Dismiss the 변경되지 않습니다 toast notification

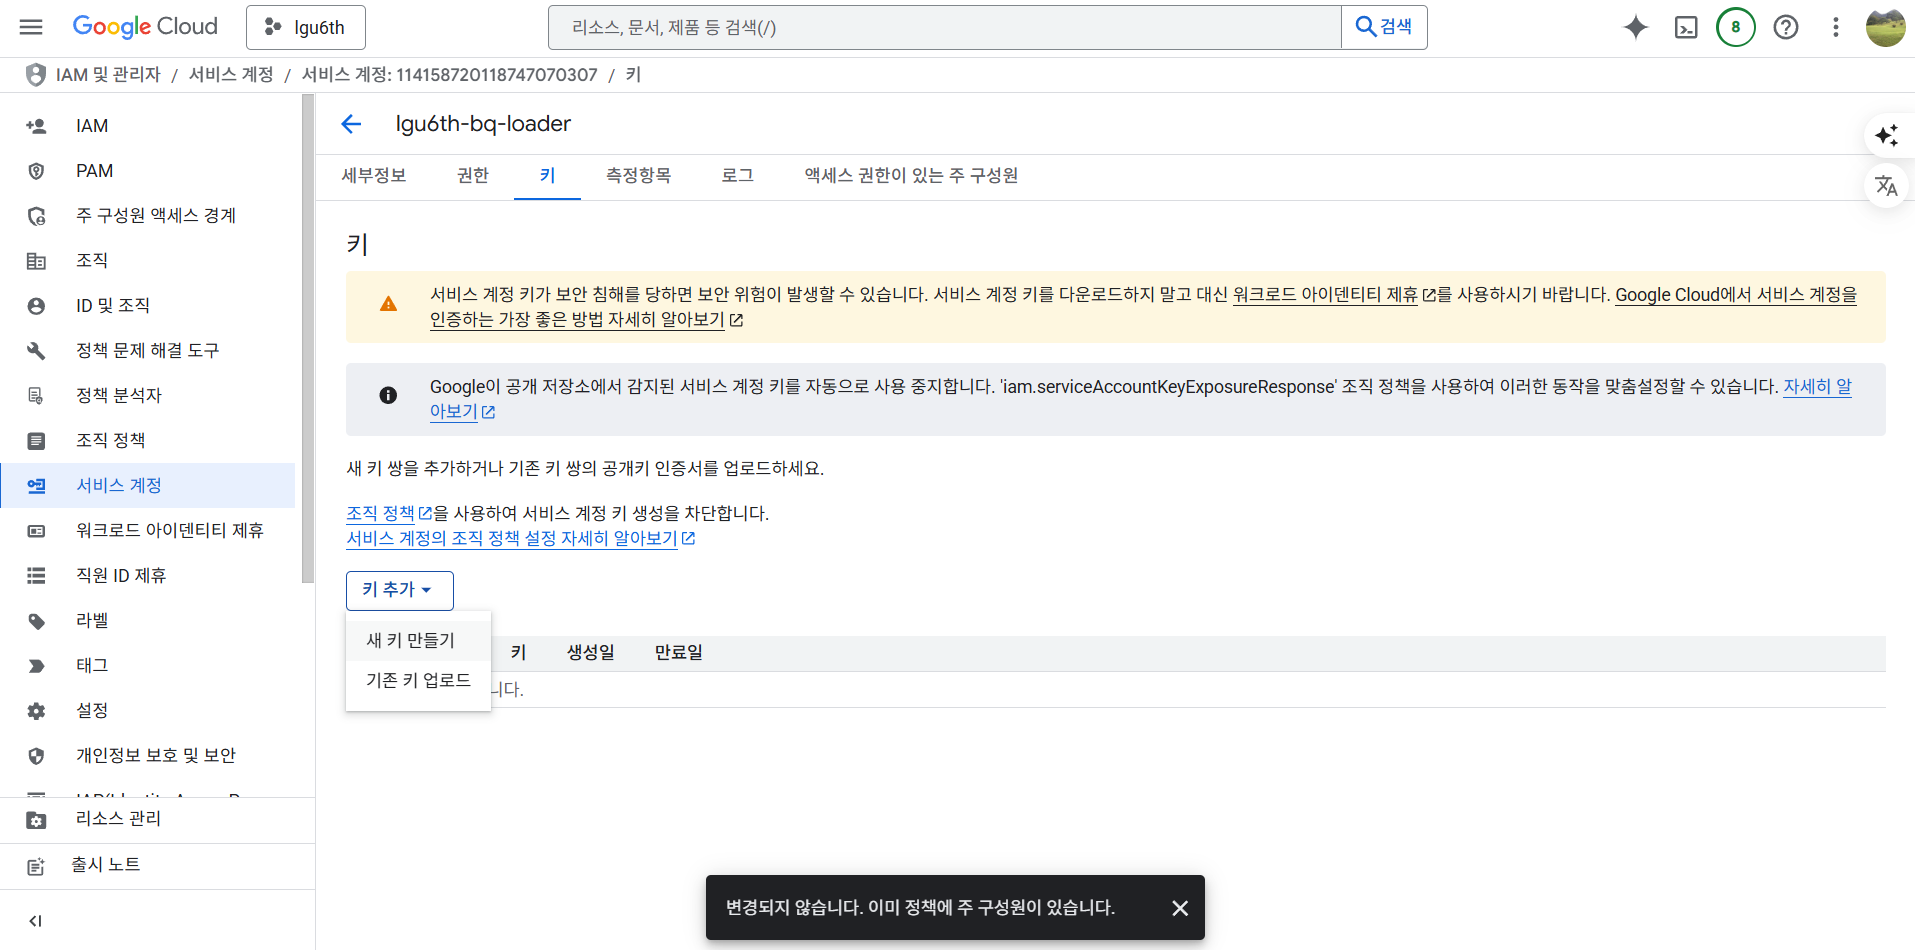click(1180, 908)
